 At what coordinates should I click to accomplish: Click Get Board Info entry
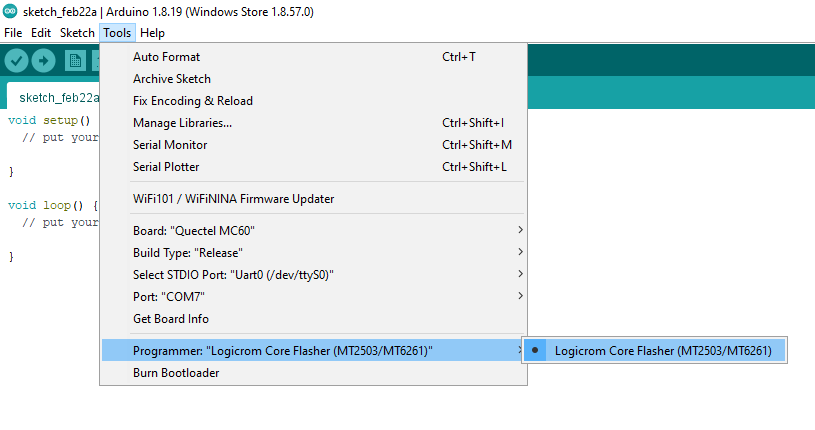314,318
